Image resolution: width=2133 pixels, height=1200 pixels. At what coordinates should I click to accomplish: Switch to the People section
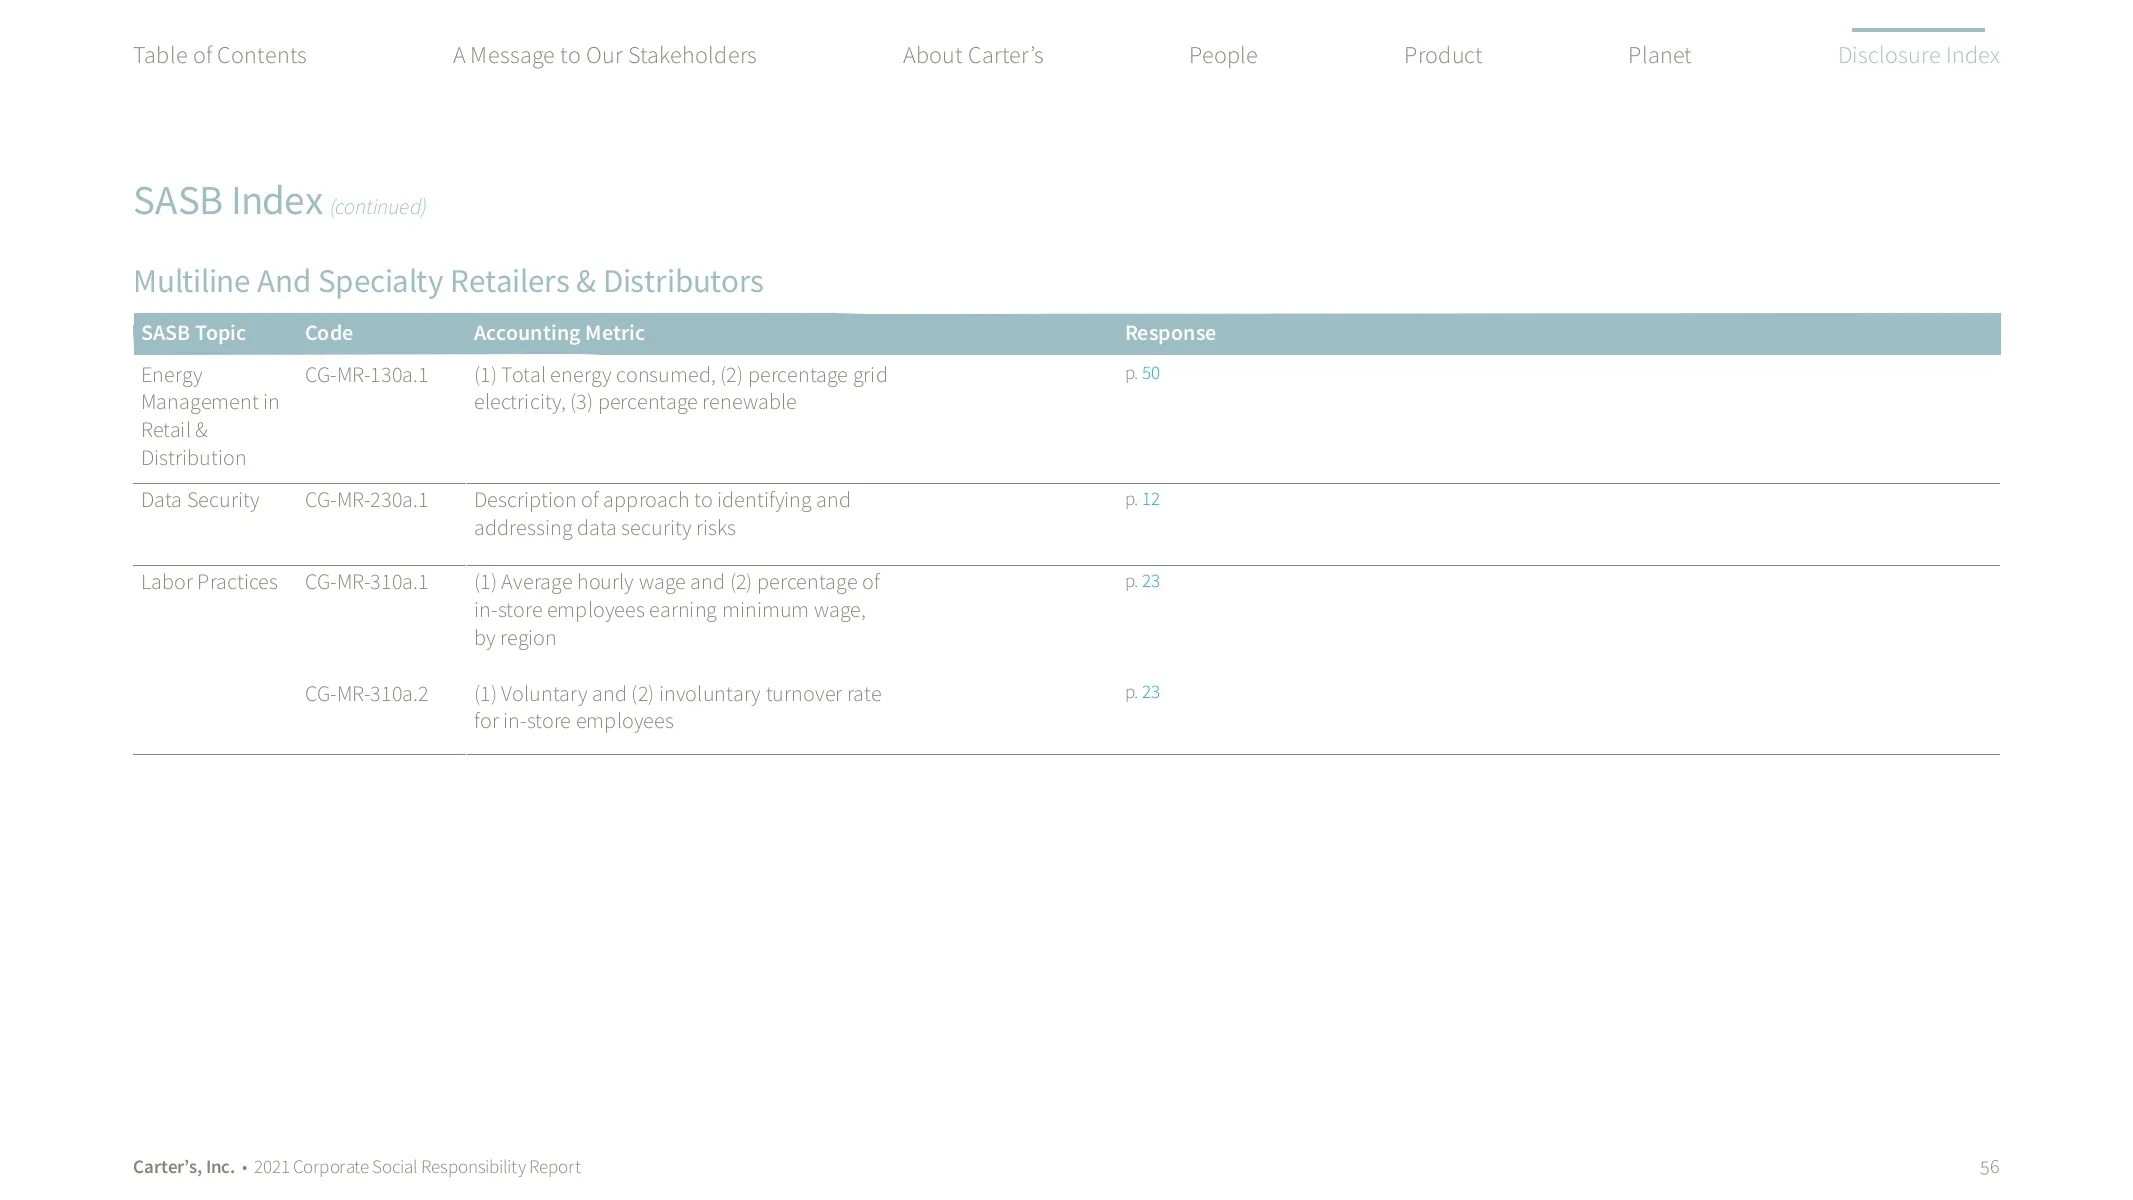tap(1222, 55)
